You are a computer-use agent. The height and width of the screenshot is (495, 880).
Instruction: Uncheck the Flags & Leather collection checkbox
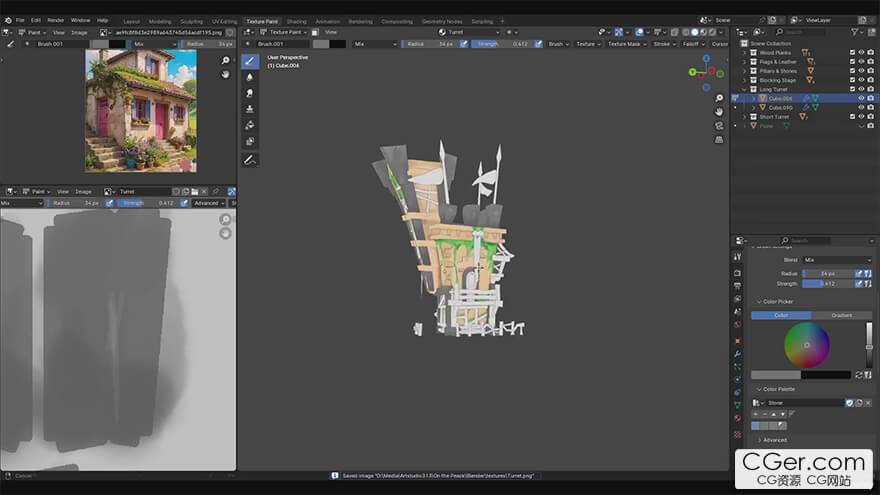pyautogui.click(x=852, y=62)
